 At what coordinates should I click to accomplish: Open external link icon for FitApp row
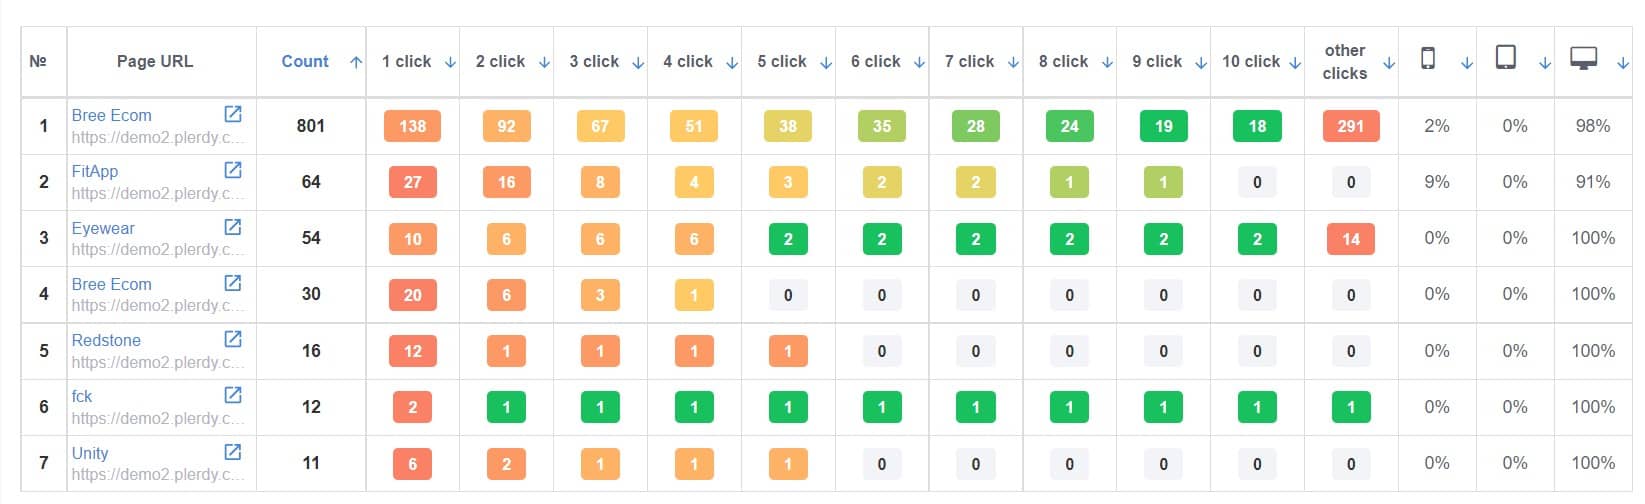click(x=233, y=170)
